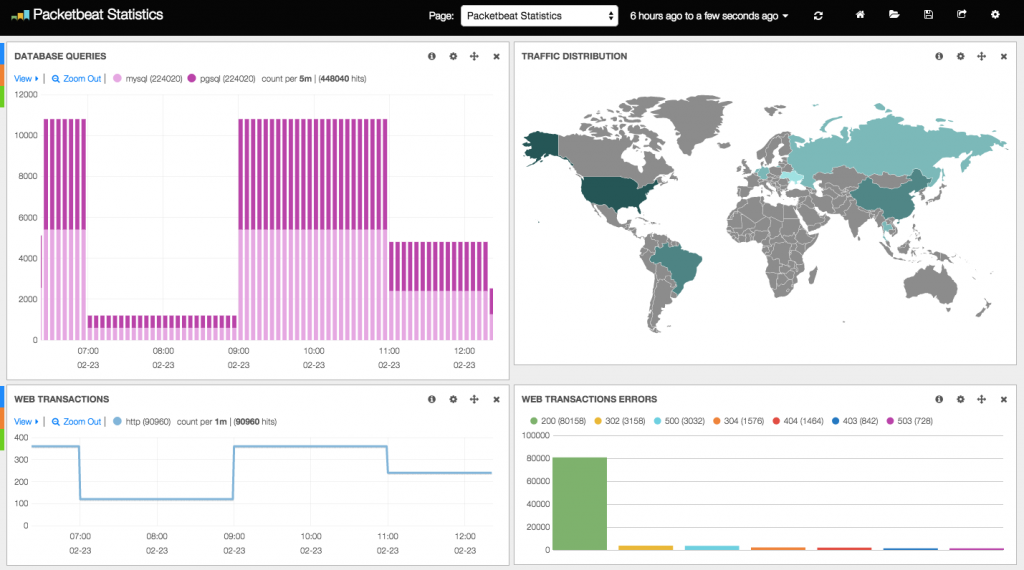Open the load dashboard folder icon
1024x570 pixels.
894,14
